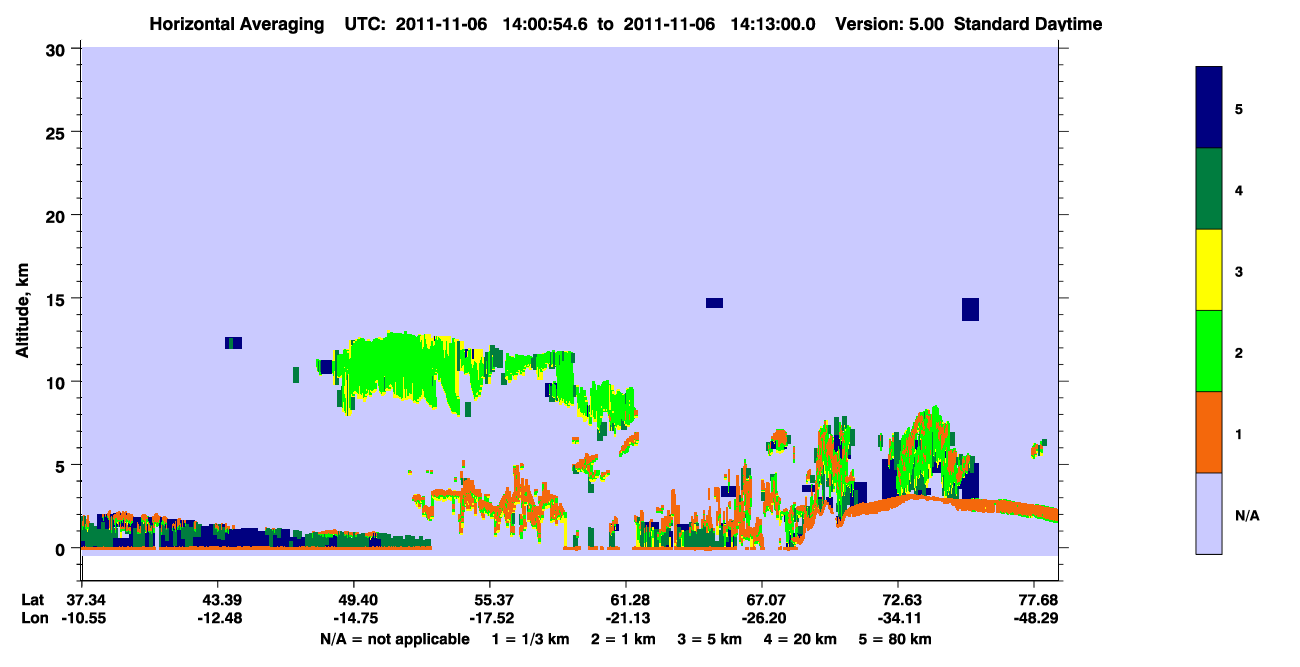Click the 'N/A = not applicable' legend text
The image size is (1300, 667).
[394, 639]
